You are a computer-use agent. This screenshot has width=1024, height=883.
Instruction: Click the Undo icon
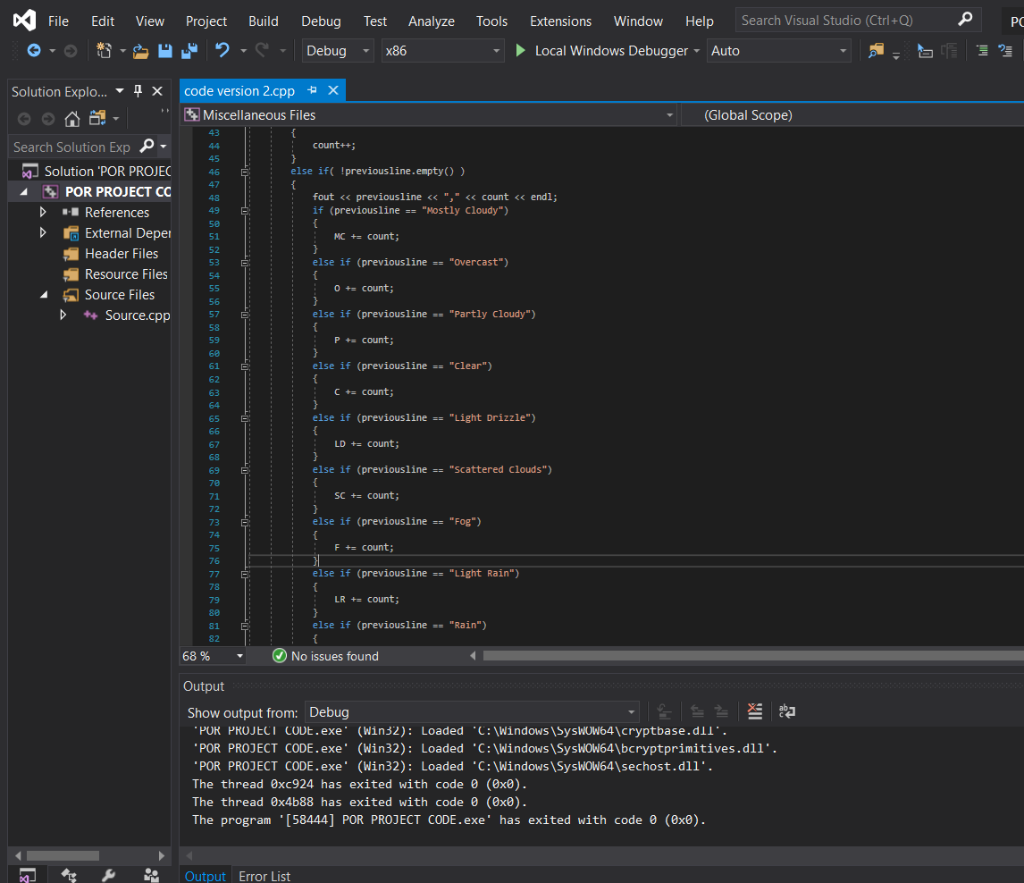point(223,50)
